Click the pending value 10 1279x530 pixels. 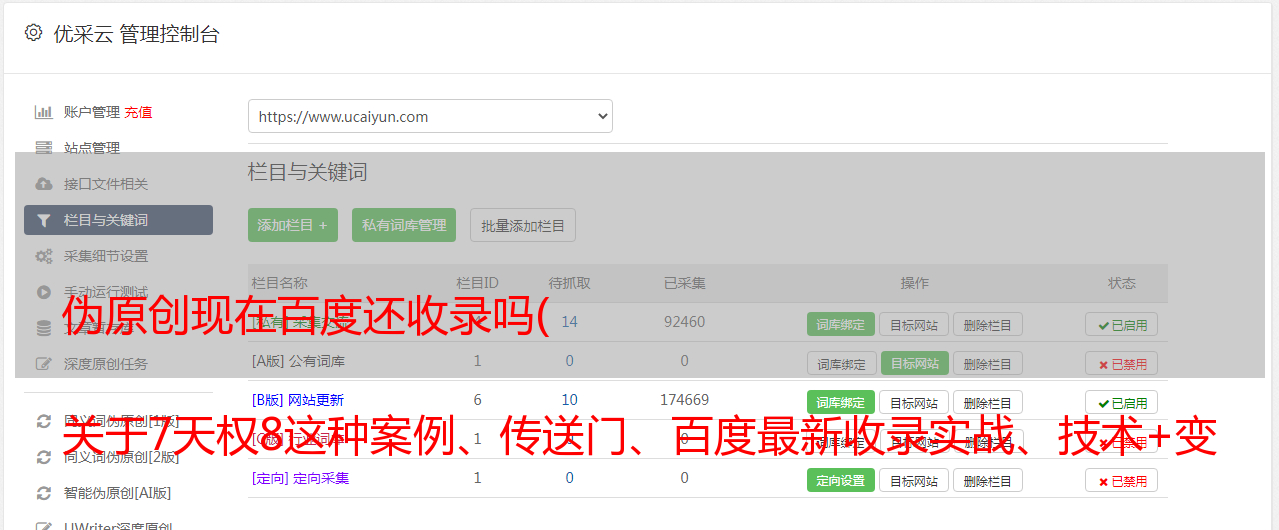pos(569,400)
